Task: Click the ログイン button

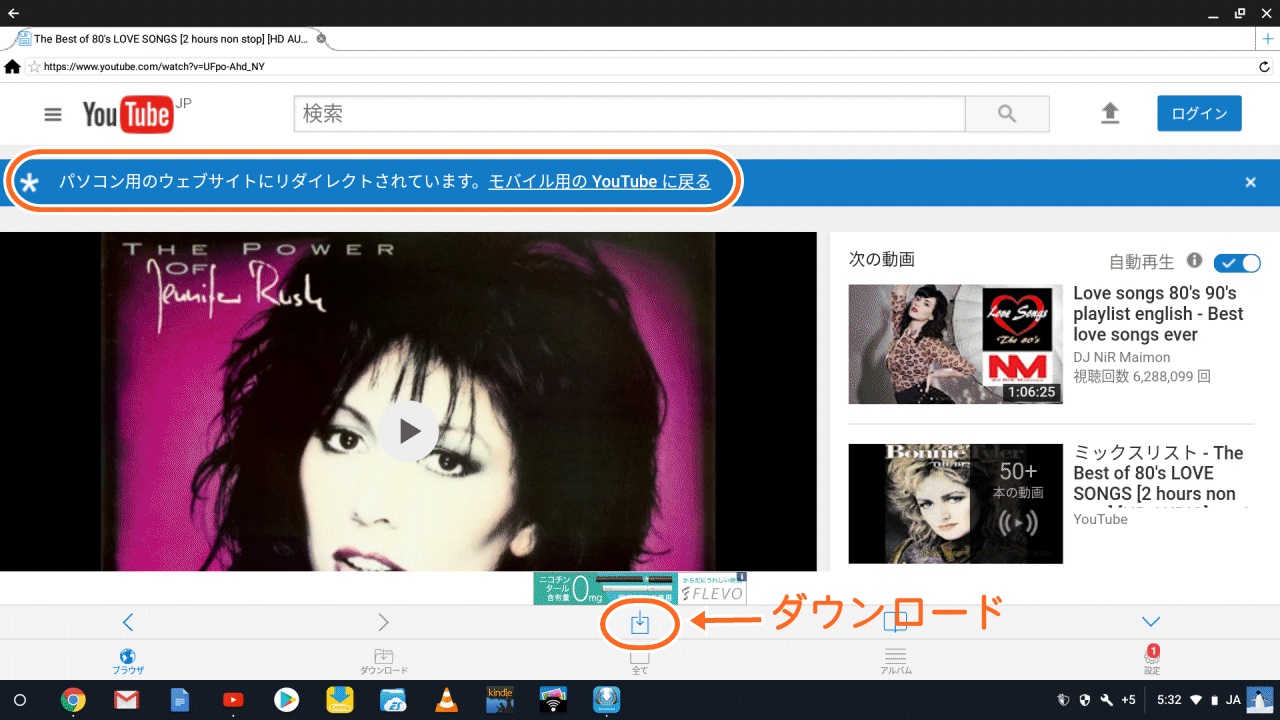Action: (1199, 113)
